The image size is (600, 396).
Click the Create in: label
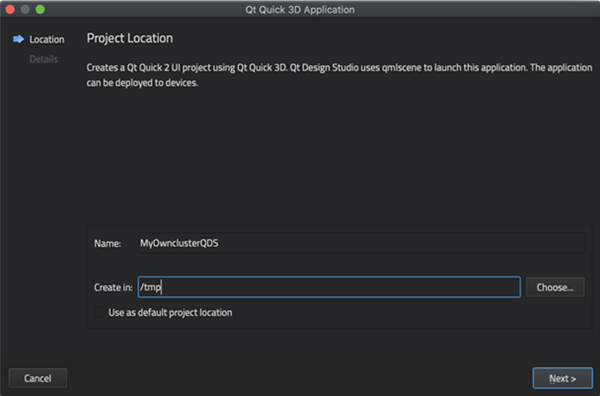(113, 287)
